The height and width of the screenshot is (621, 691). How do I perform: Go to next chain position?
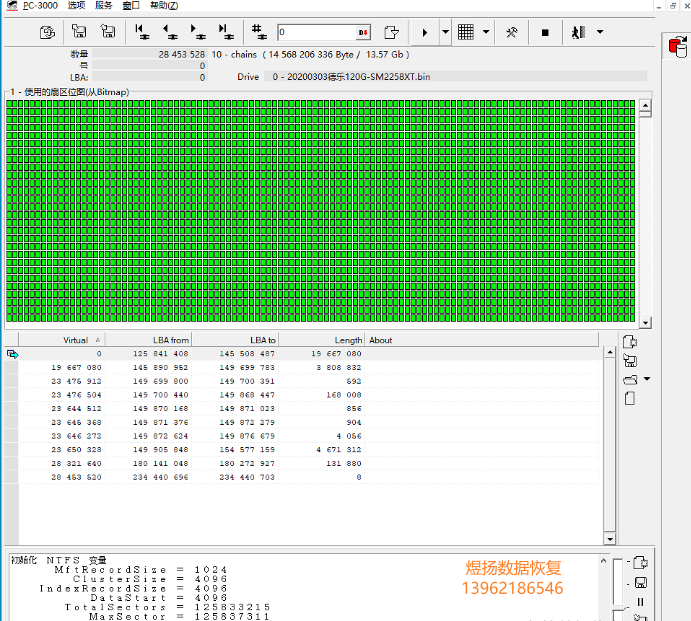198,32
